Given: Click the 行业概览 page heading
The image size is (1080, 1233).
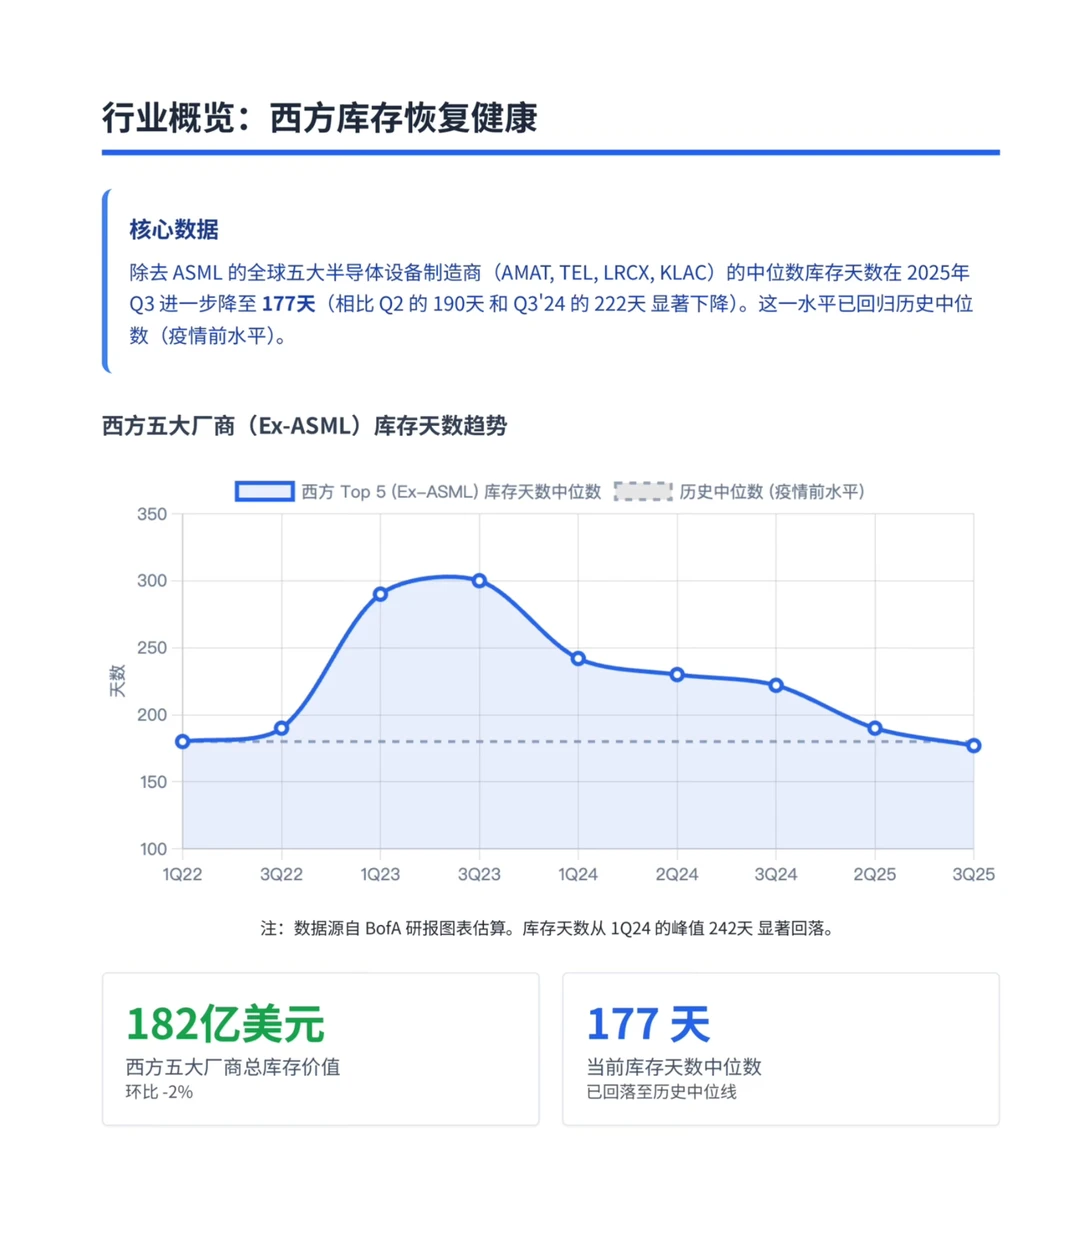Looking at the screenshot, I should coord(321,117).
